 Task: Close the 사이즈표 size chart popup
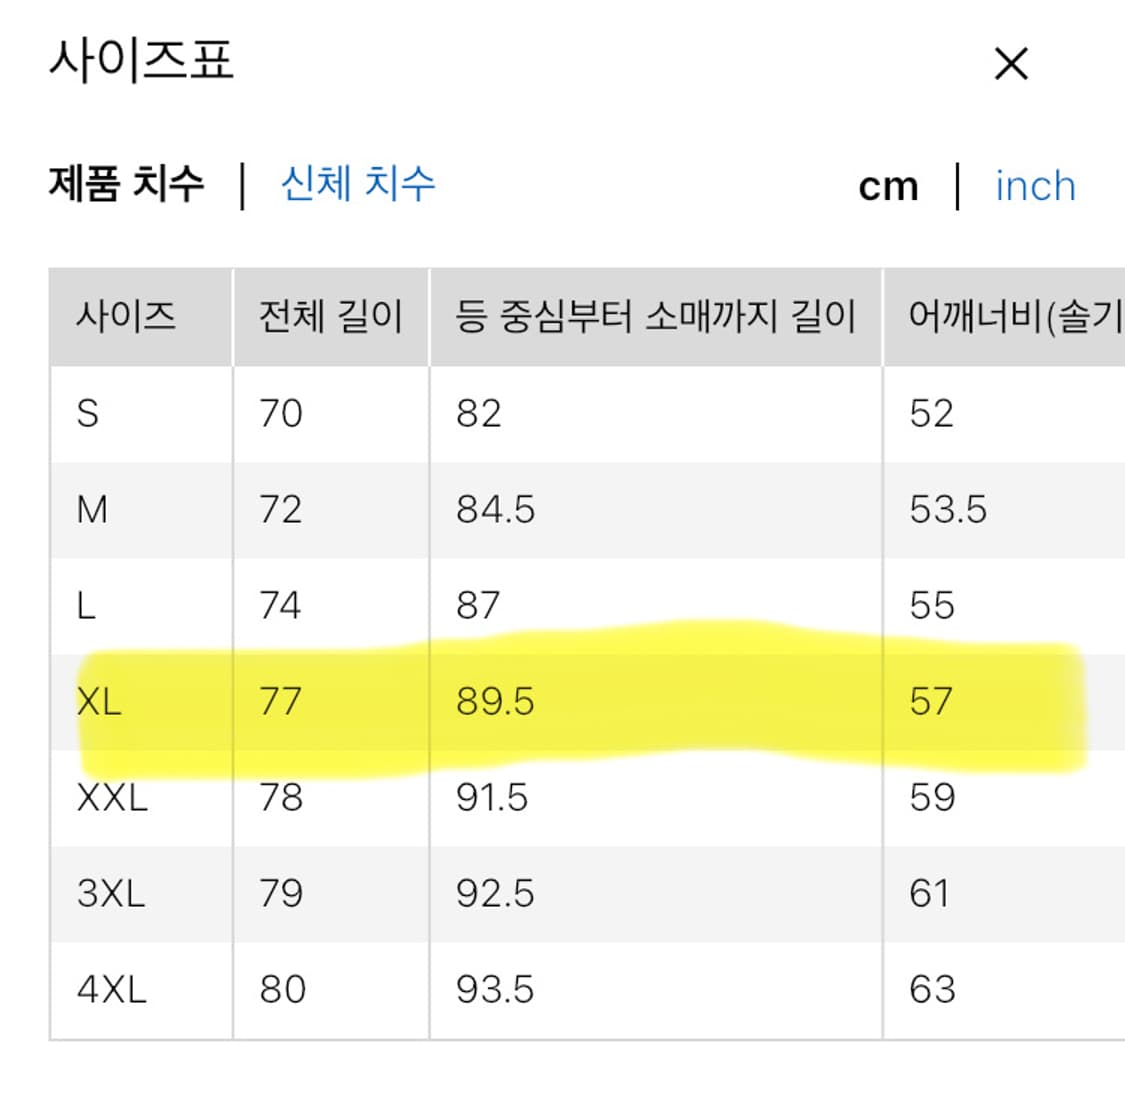[x=1012, y=64]
